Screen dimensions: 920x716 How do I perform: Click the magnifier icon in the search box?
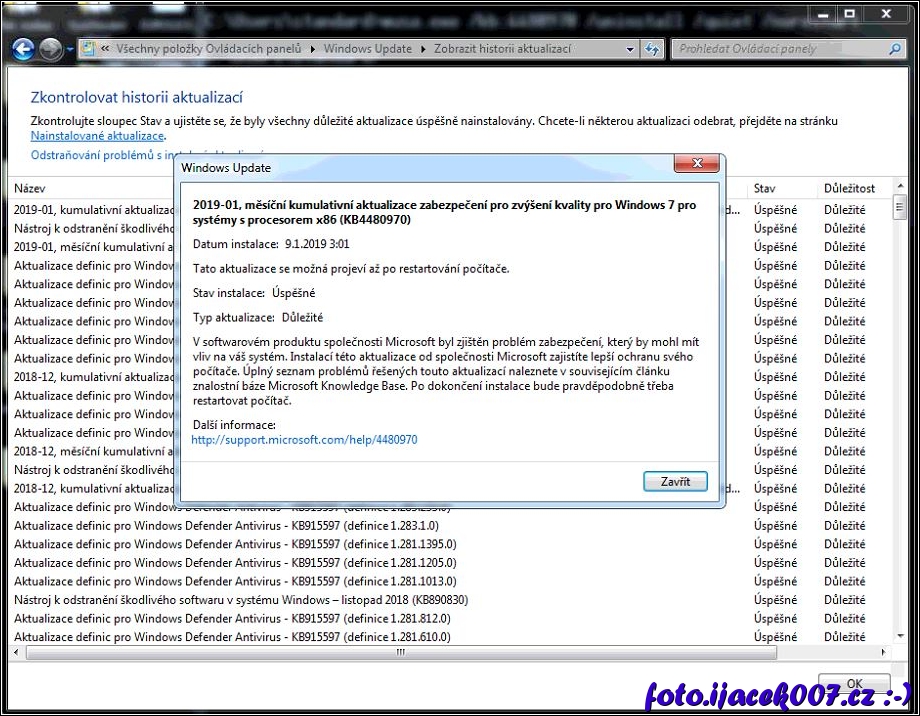click(x=895, y=49)
